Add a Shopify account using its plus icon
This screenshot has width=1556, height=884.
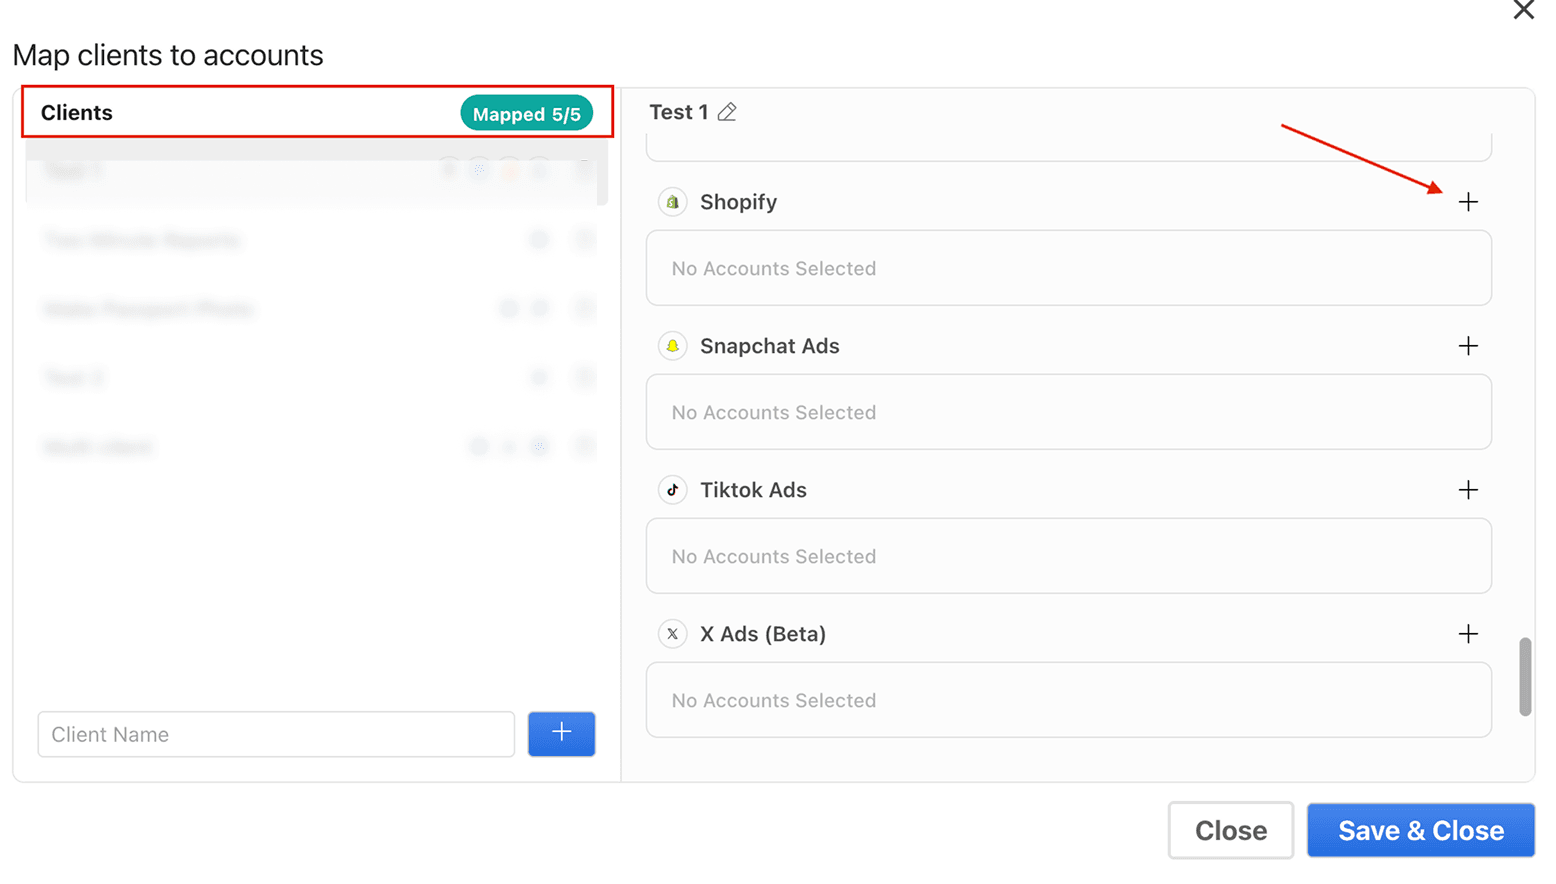(1469, 202)
